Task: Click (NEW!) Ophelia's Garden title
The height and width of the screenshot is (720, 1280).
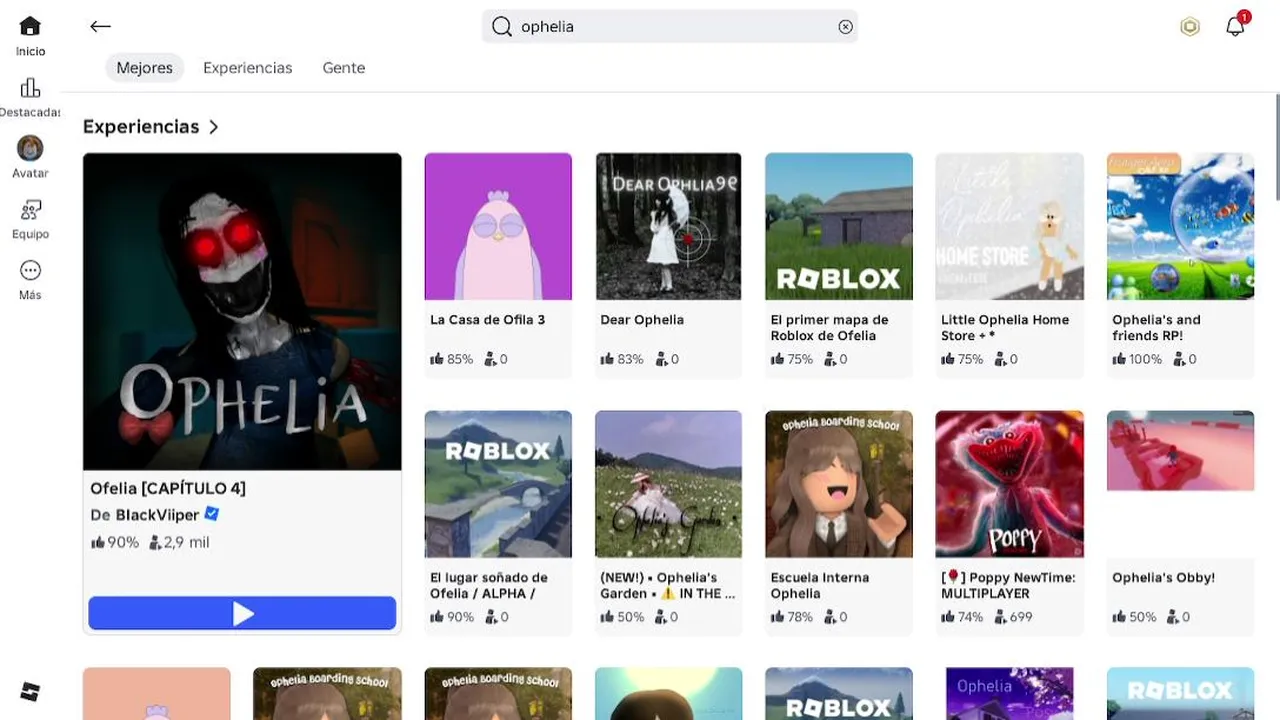Action: 668,585
